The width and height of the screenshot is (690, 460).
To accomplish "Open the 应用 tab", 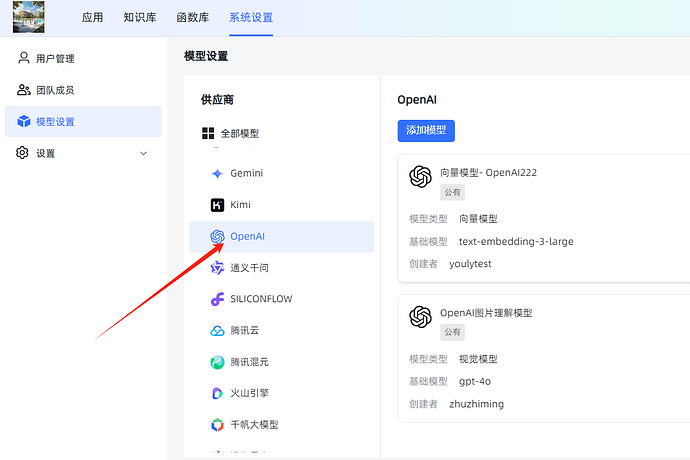I will click(x=92, y=17).
